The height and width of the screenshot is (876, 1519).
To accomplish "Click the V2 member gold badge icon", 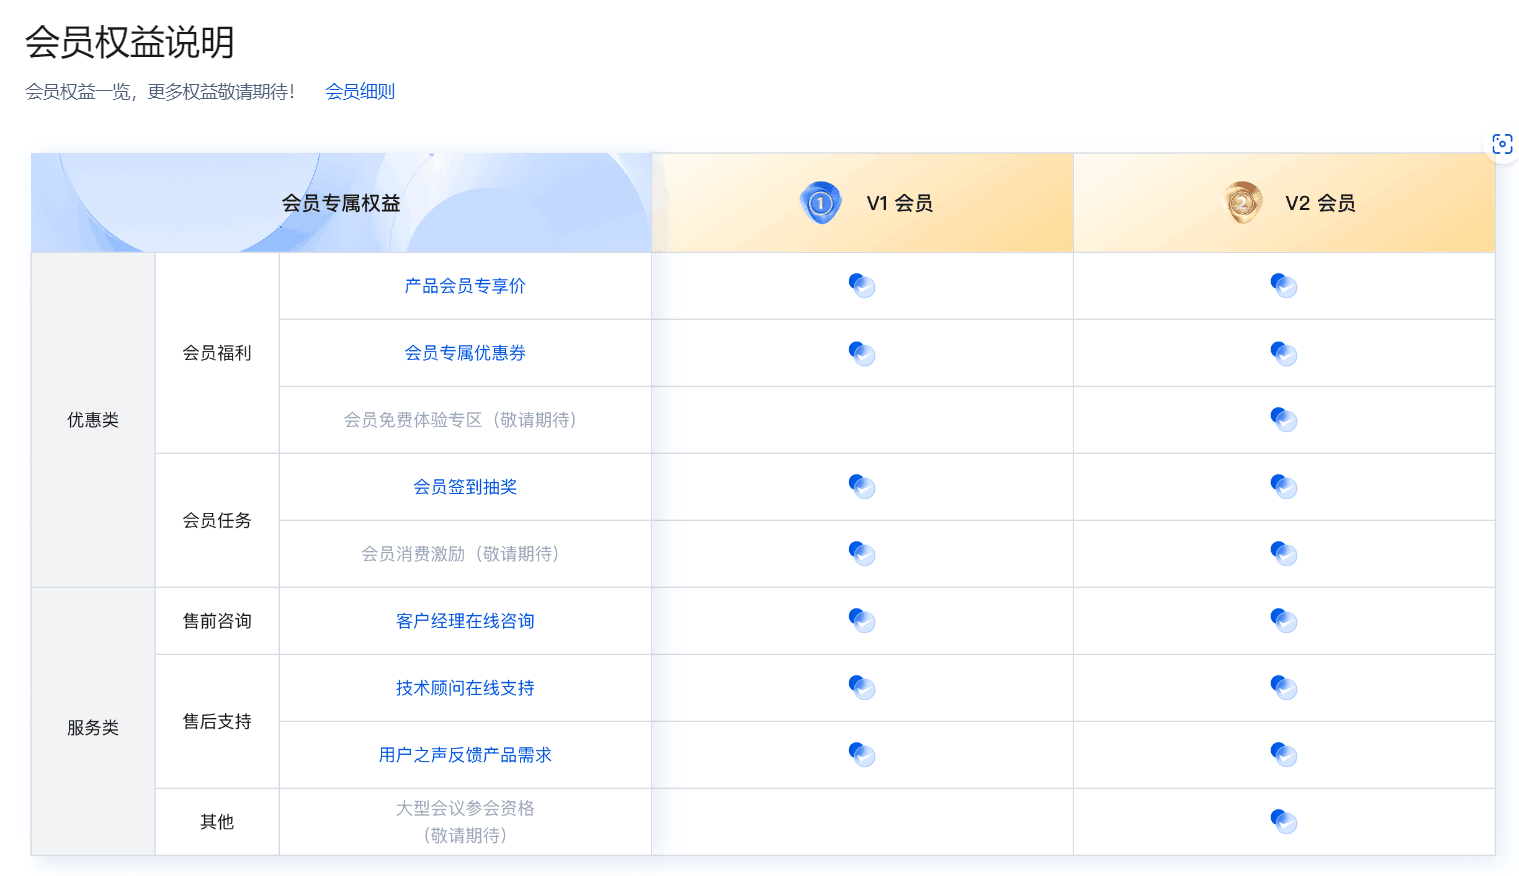I will pyautogui.click(x=1243, y=203).
